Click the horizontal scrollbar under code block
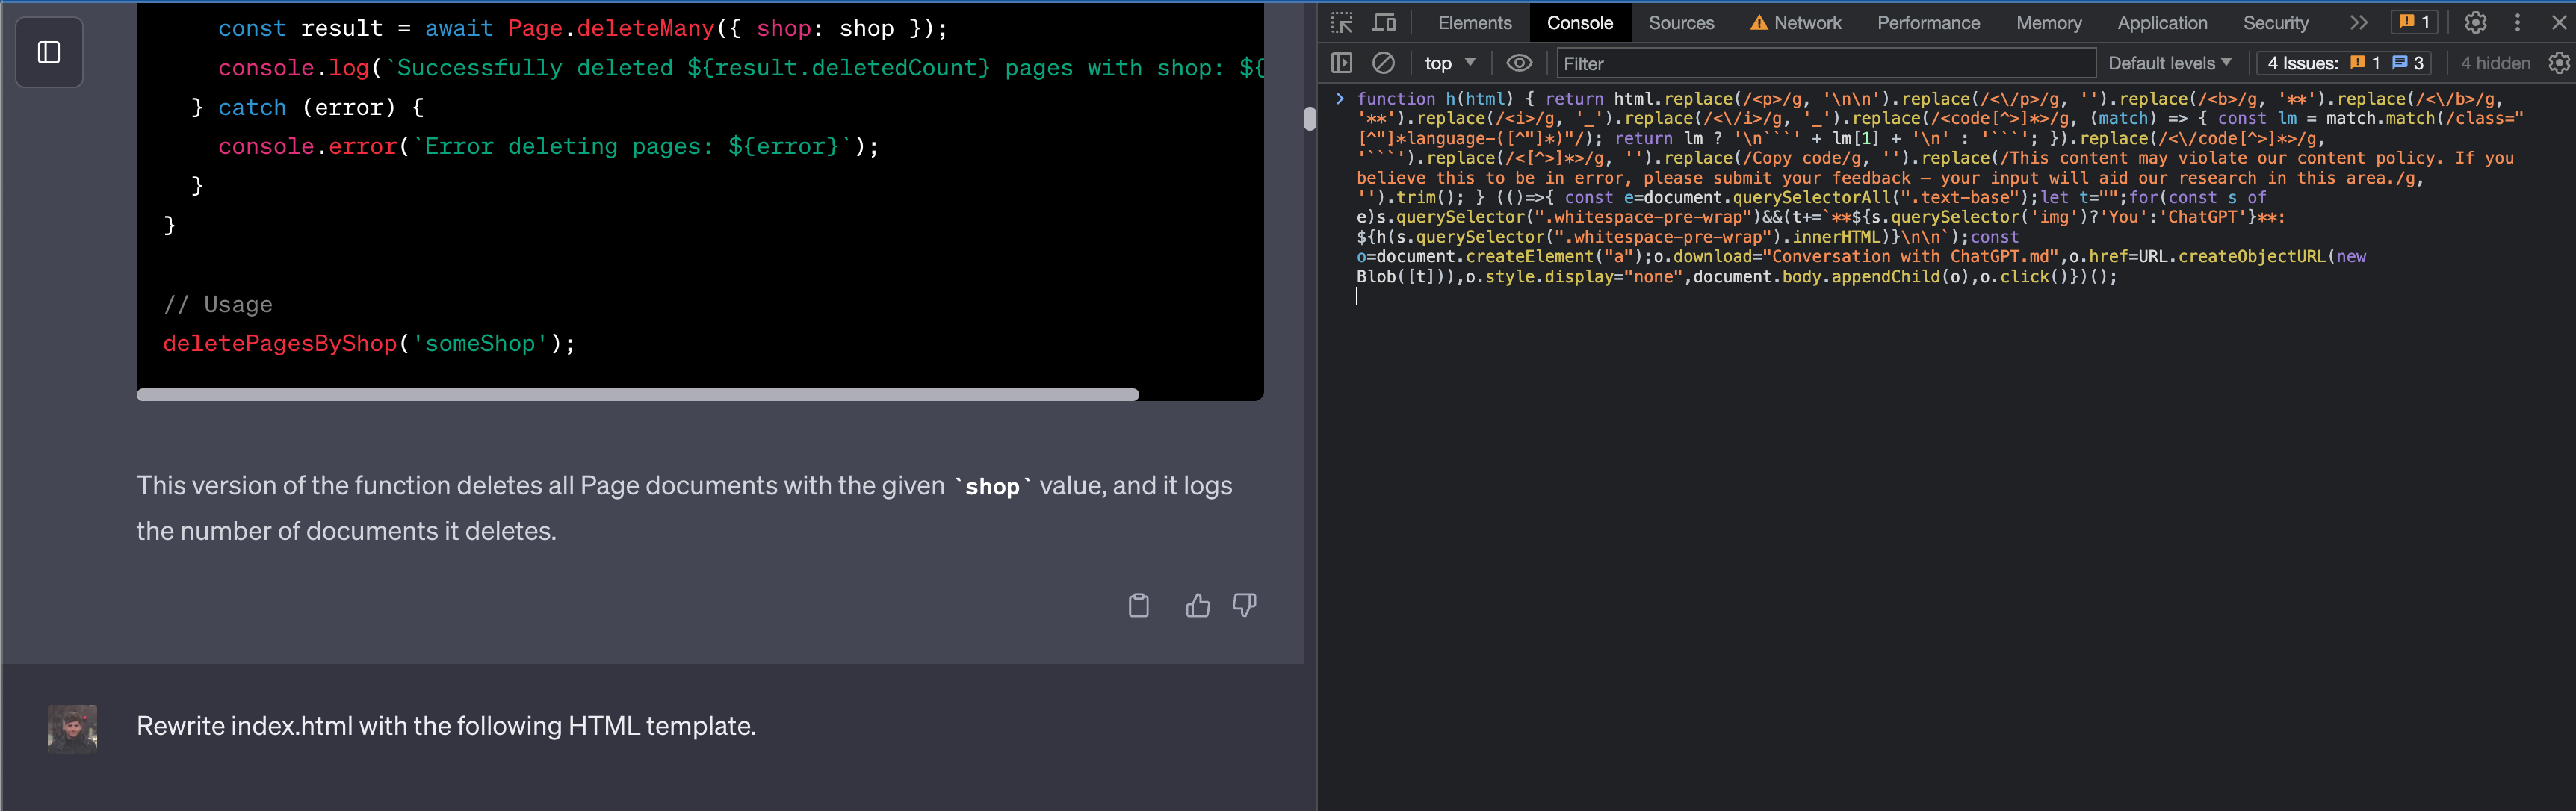 click(x=637, y=394)
